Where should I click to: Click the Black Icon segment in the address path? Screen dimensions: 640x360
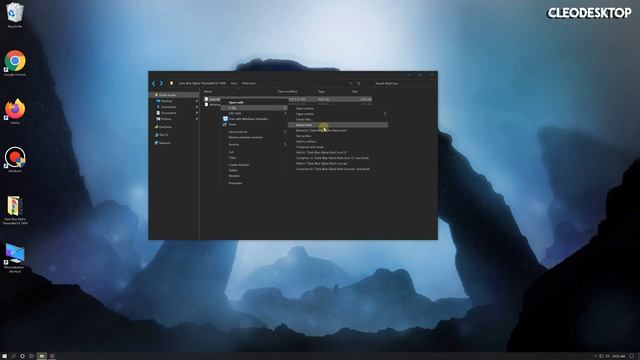click(249, 83)
